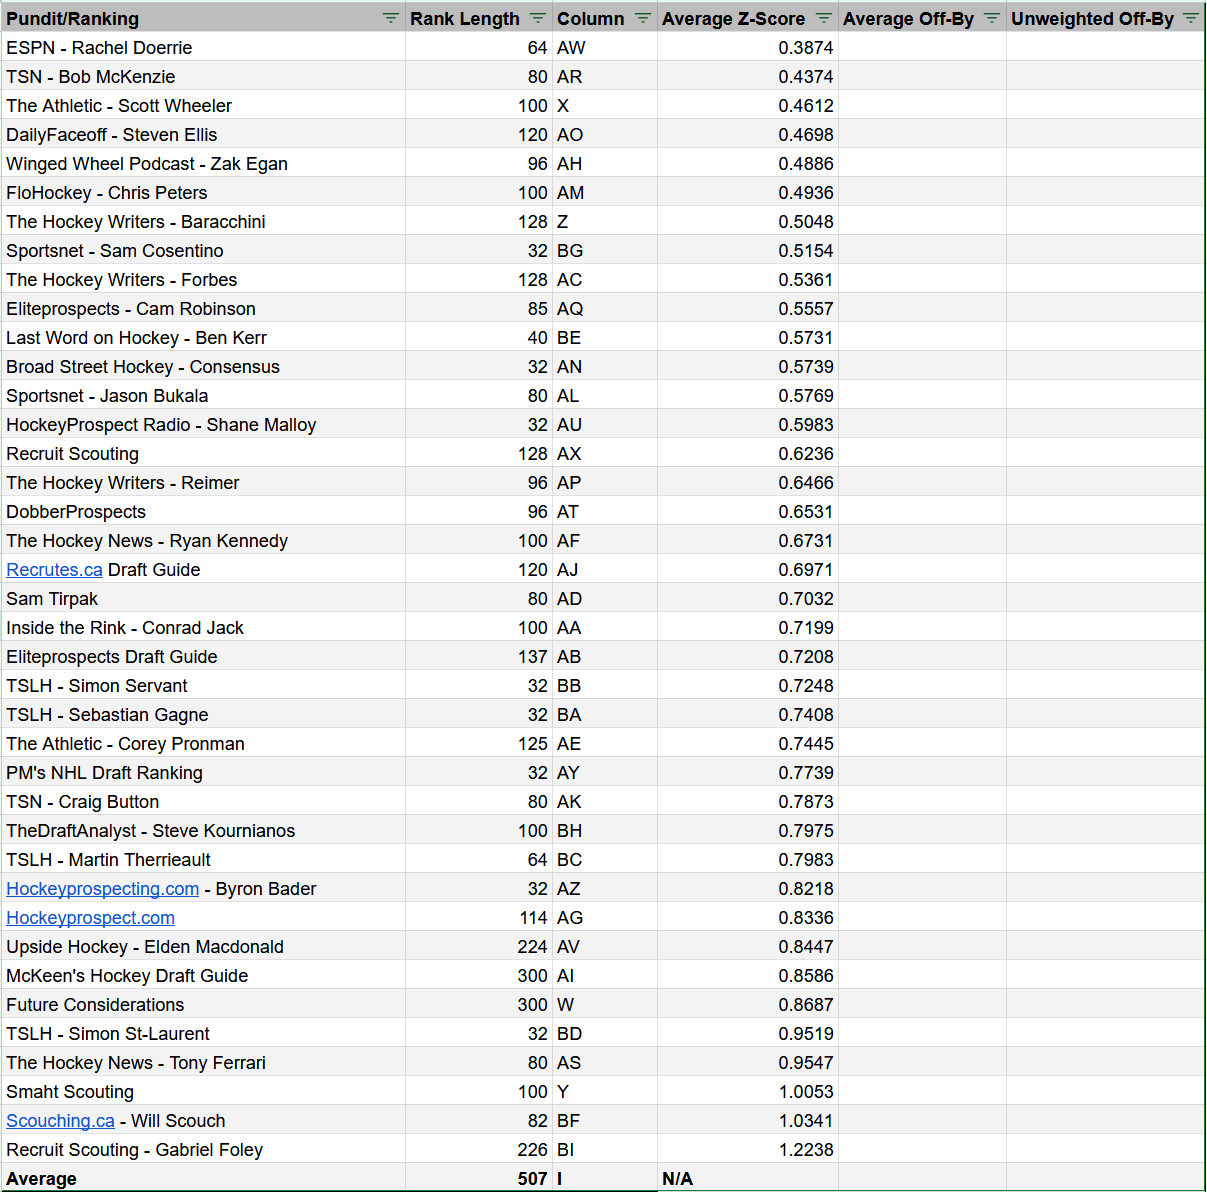
Task: Select The Hockey Writers - Forbes cell
Action: [203, 279]
